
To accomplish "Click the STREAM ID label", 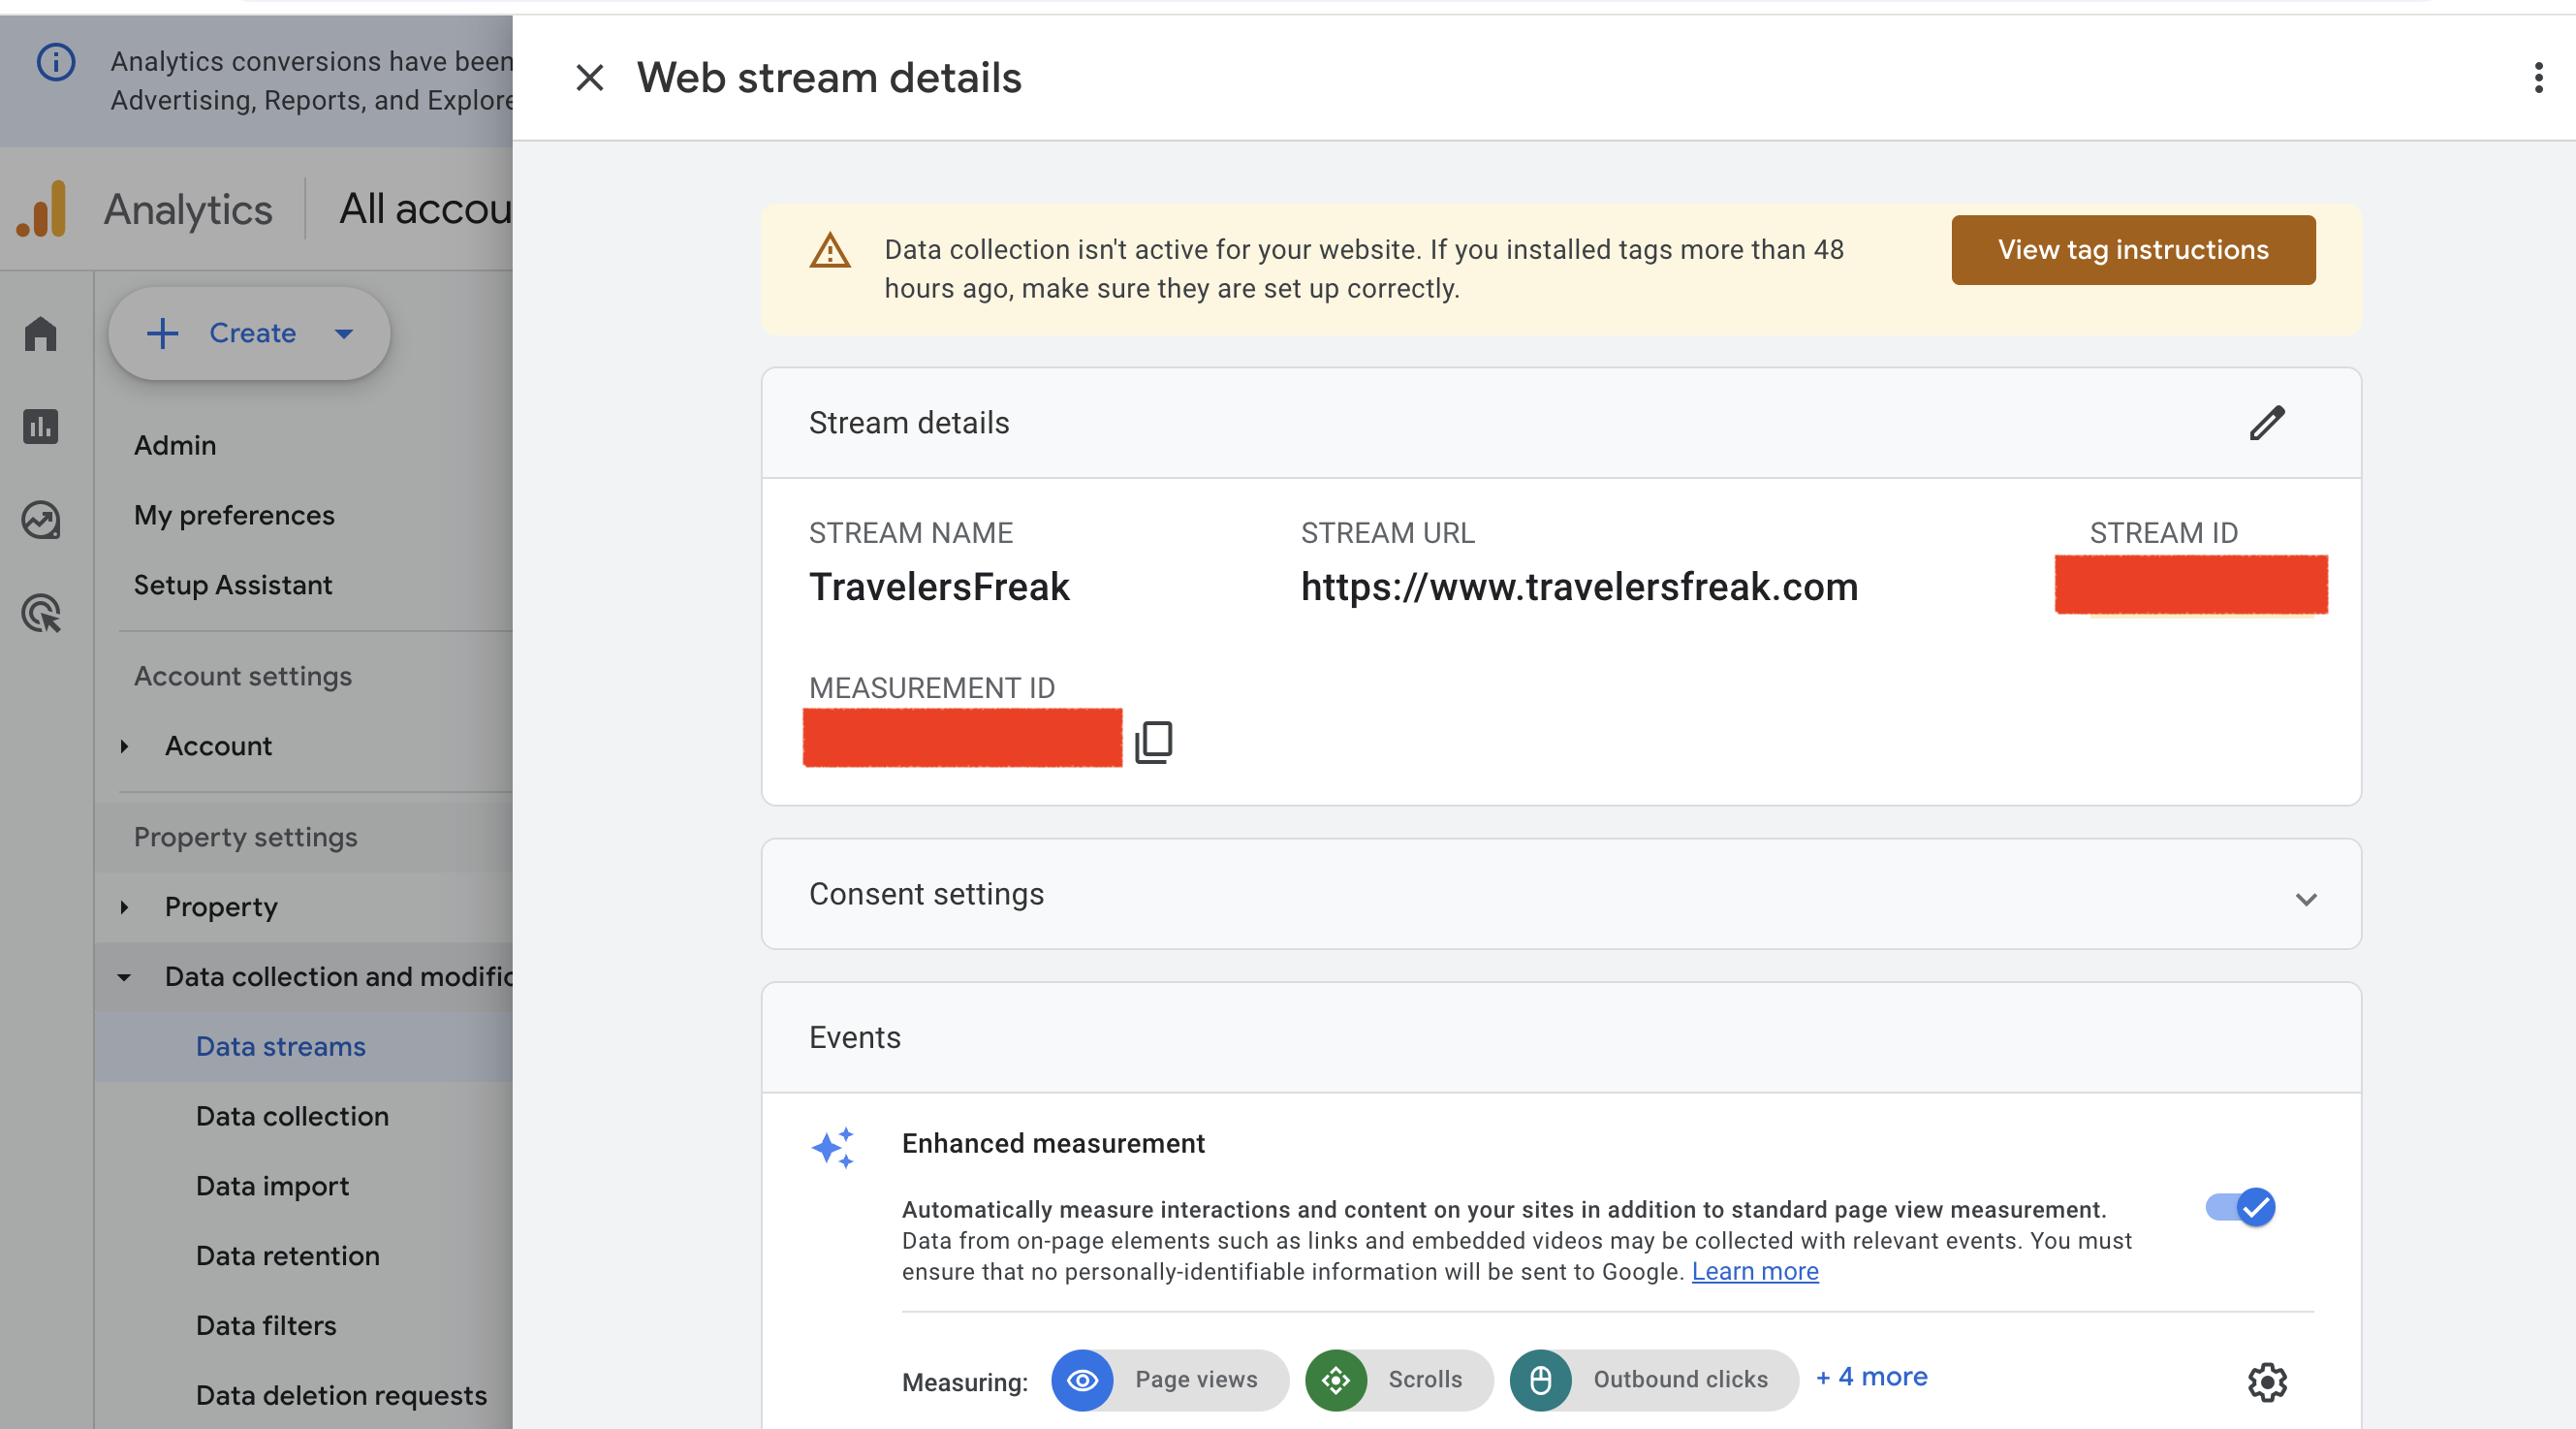I will click(2163, 533).
